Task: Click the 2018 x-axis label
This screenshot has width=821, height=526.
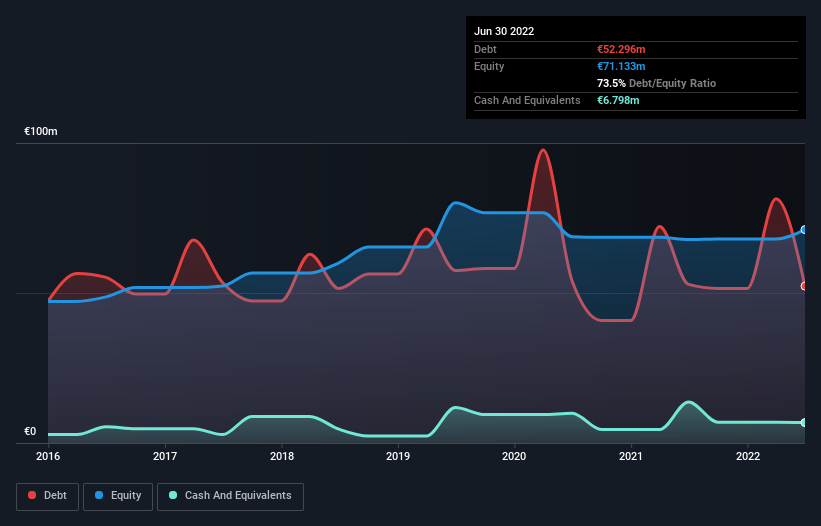Action: click(x=282, y=456)
